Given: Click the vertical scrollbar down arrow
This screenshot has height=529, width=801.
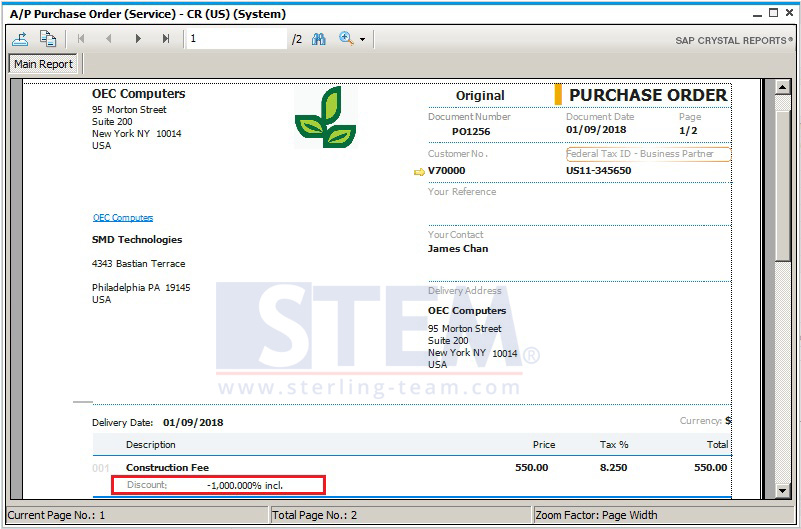Looking at the screenshot, I should [783, 491].
